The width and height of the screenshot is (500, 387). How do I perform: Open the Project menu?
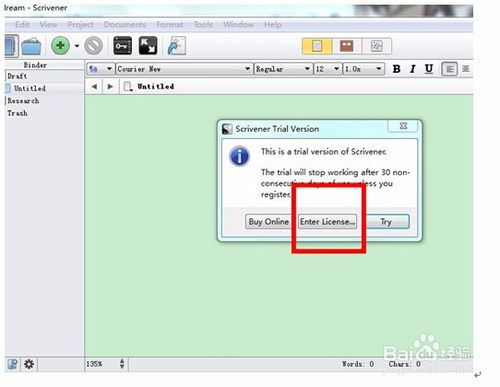coord(80,25)
